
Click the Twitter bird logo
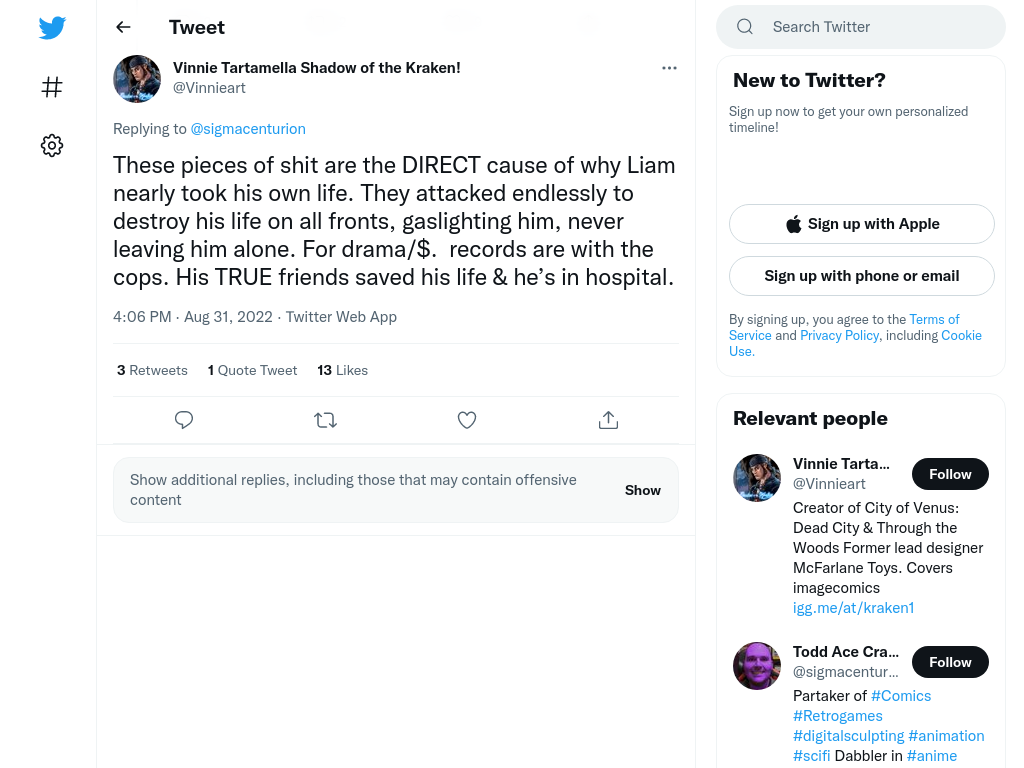52,27
